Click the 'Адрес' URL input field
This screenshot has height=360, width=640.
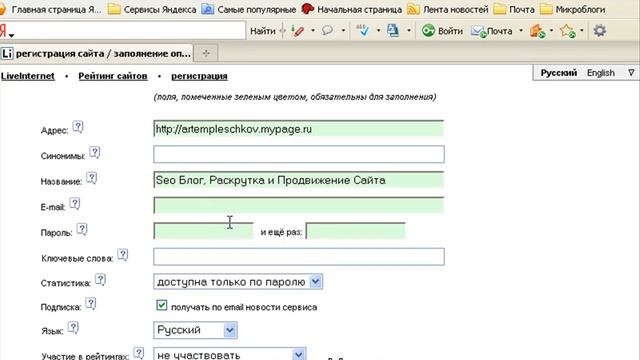[299, 129]
